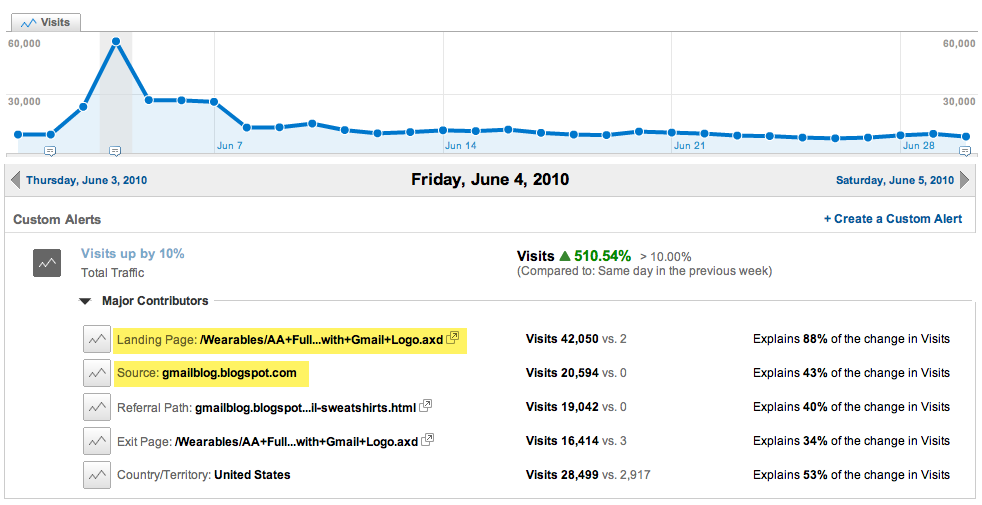
Task: Click the Jun 28 data point on chart
Action: click(x=900, y=135)
